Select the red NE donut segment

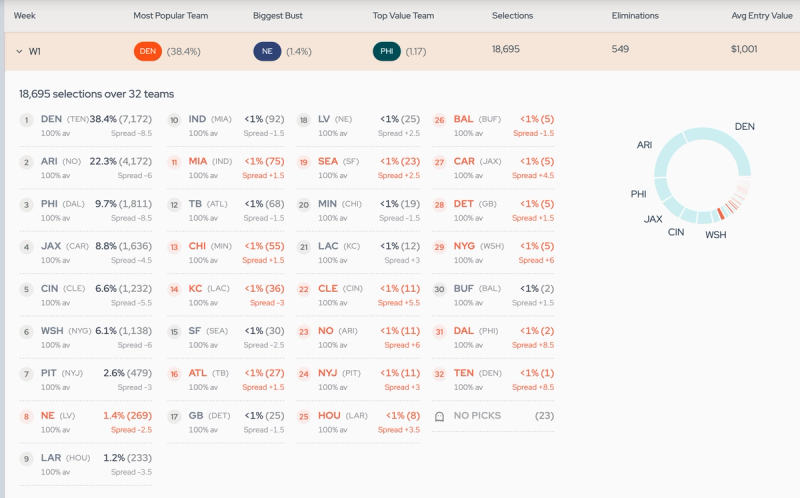[720, 214]
